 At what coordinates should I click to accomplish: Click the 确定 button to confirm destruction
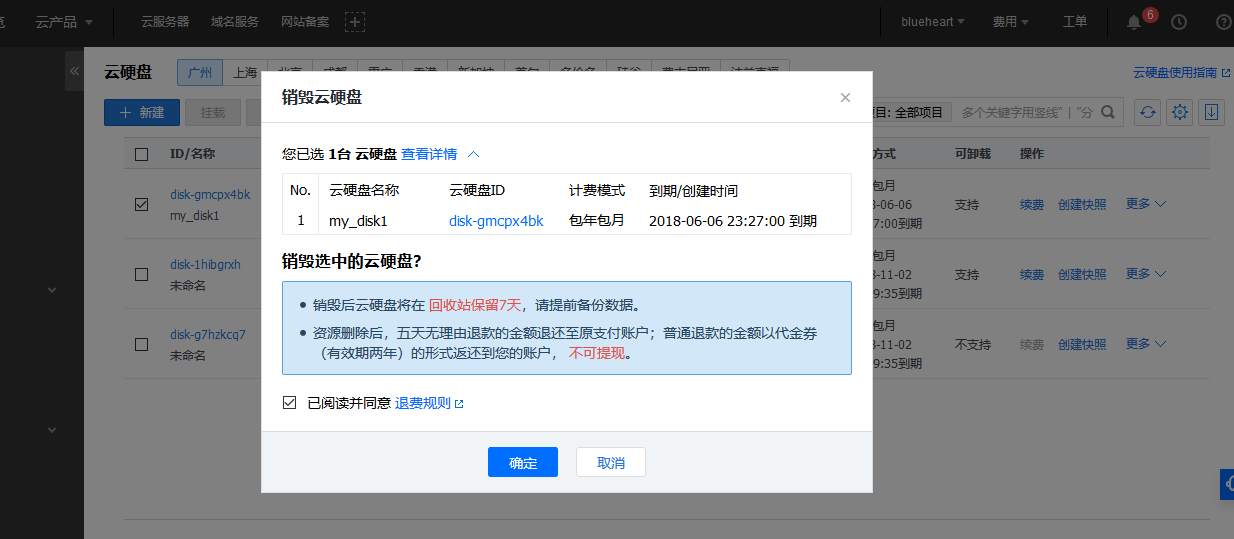pyautogui.click(x=522, y=462)
